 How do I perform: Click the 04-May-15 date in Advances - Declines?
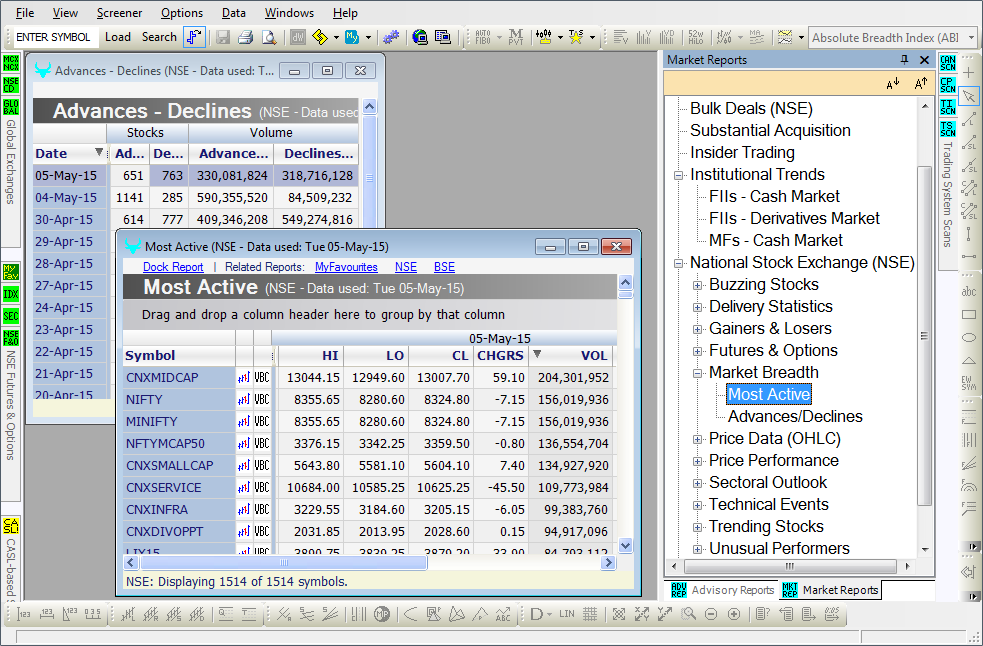66,198
